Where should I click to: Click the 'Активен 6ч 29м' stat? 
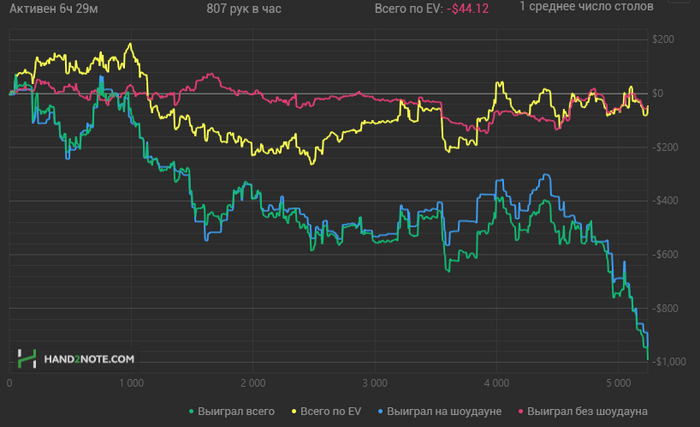54,9
